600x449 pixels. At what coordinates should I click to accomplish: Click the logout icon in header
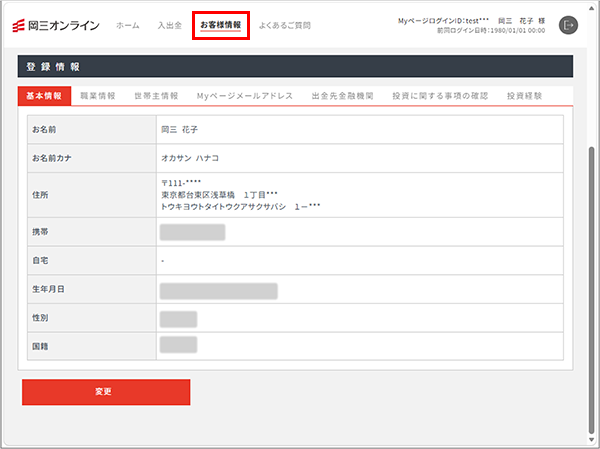click(568, 25)
